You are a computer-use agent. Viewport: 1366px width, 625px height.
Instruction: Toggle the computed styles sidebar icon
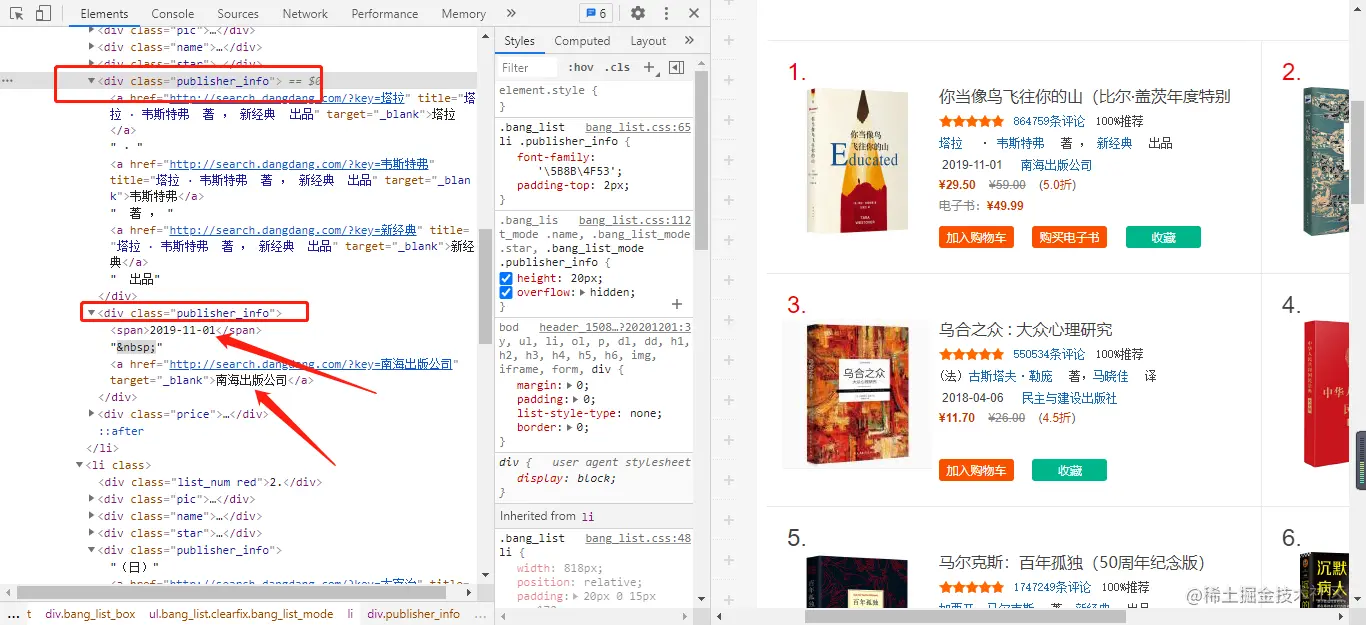point(677,67)
